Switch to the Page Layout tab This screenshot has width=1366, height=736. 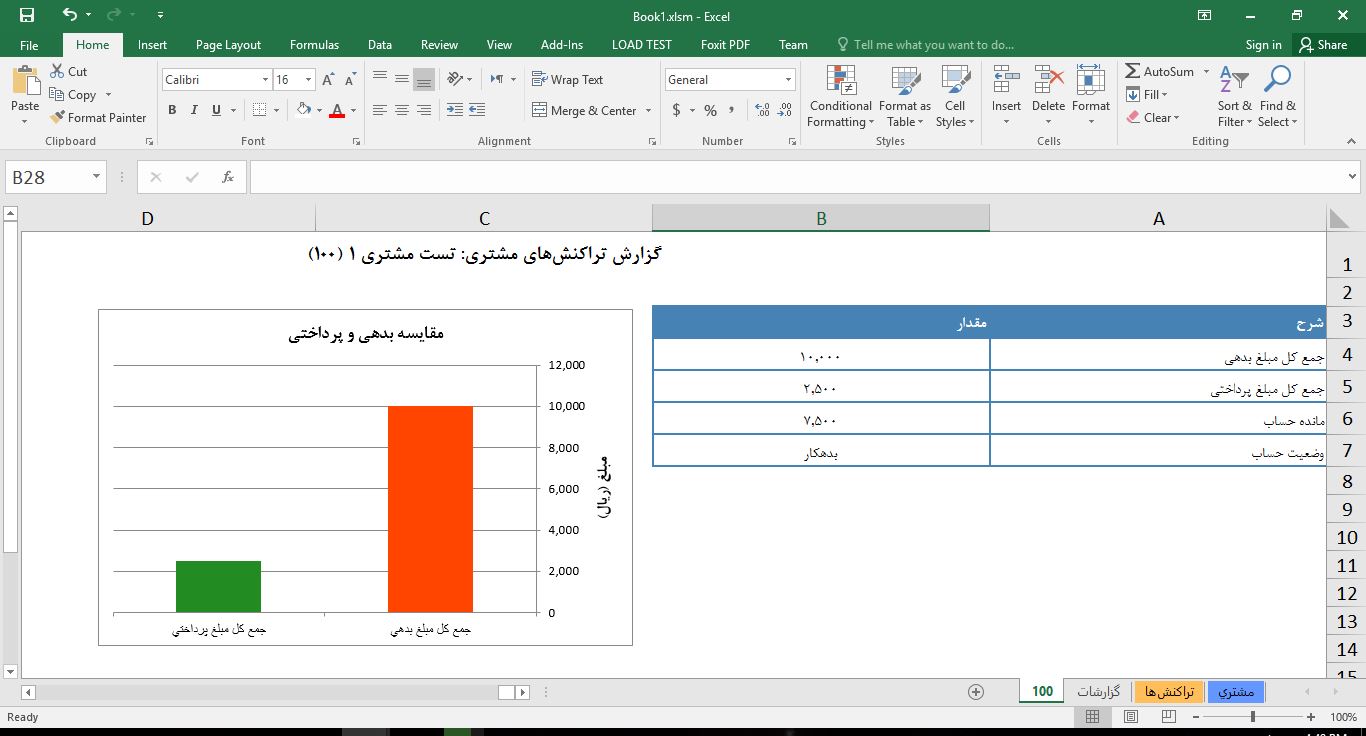pyautogui.click(x=228, y=45)
